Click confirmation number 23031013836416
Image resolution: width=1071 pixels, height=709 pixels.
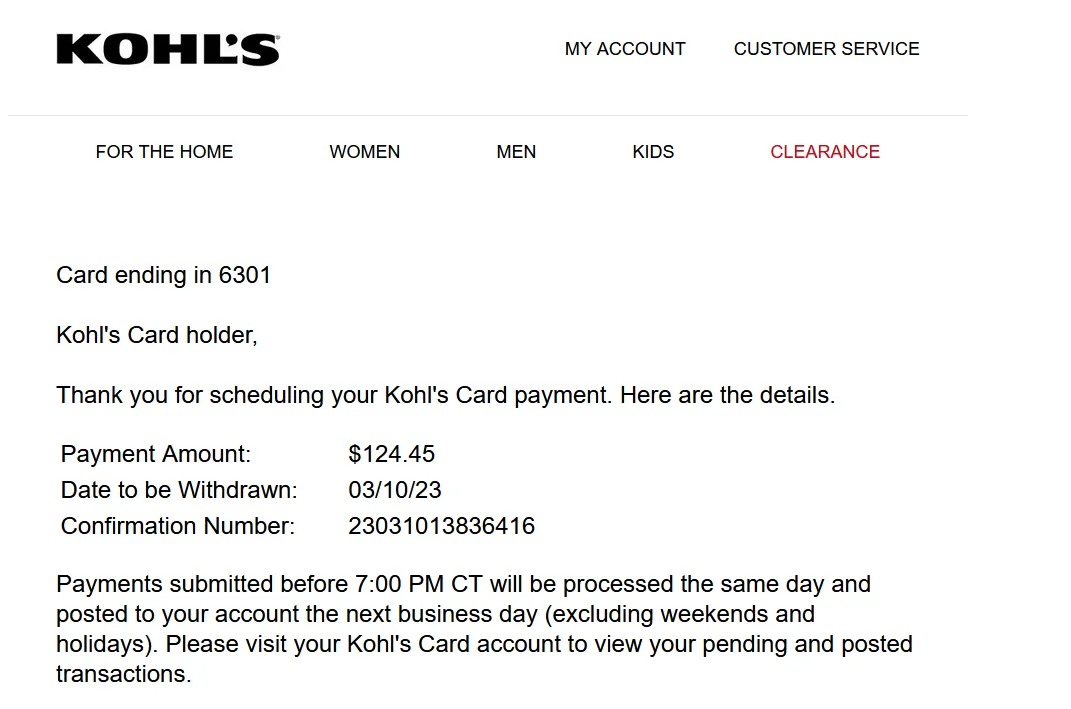[441, 526]
